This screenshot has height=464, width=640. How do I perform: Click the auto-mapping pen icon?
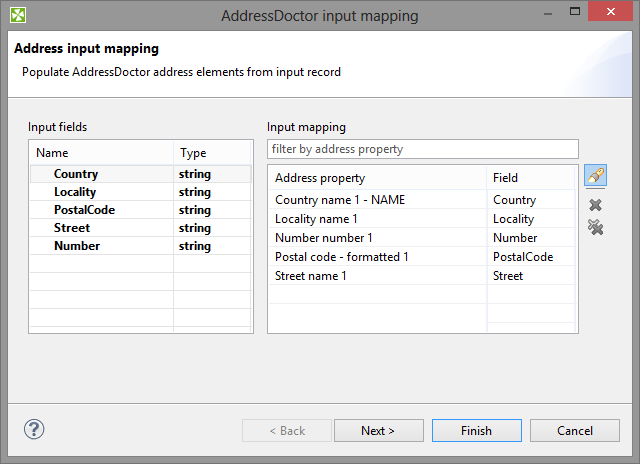(x=596, y=176)
